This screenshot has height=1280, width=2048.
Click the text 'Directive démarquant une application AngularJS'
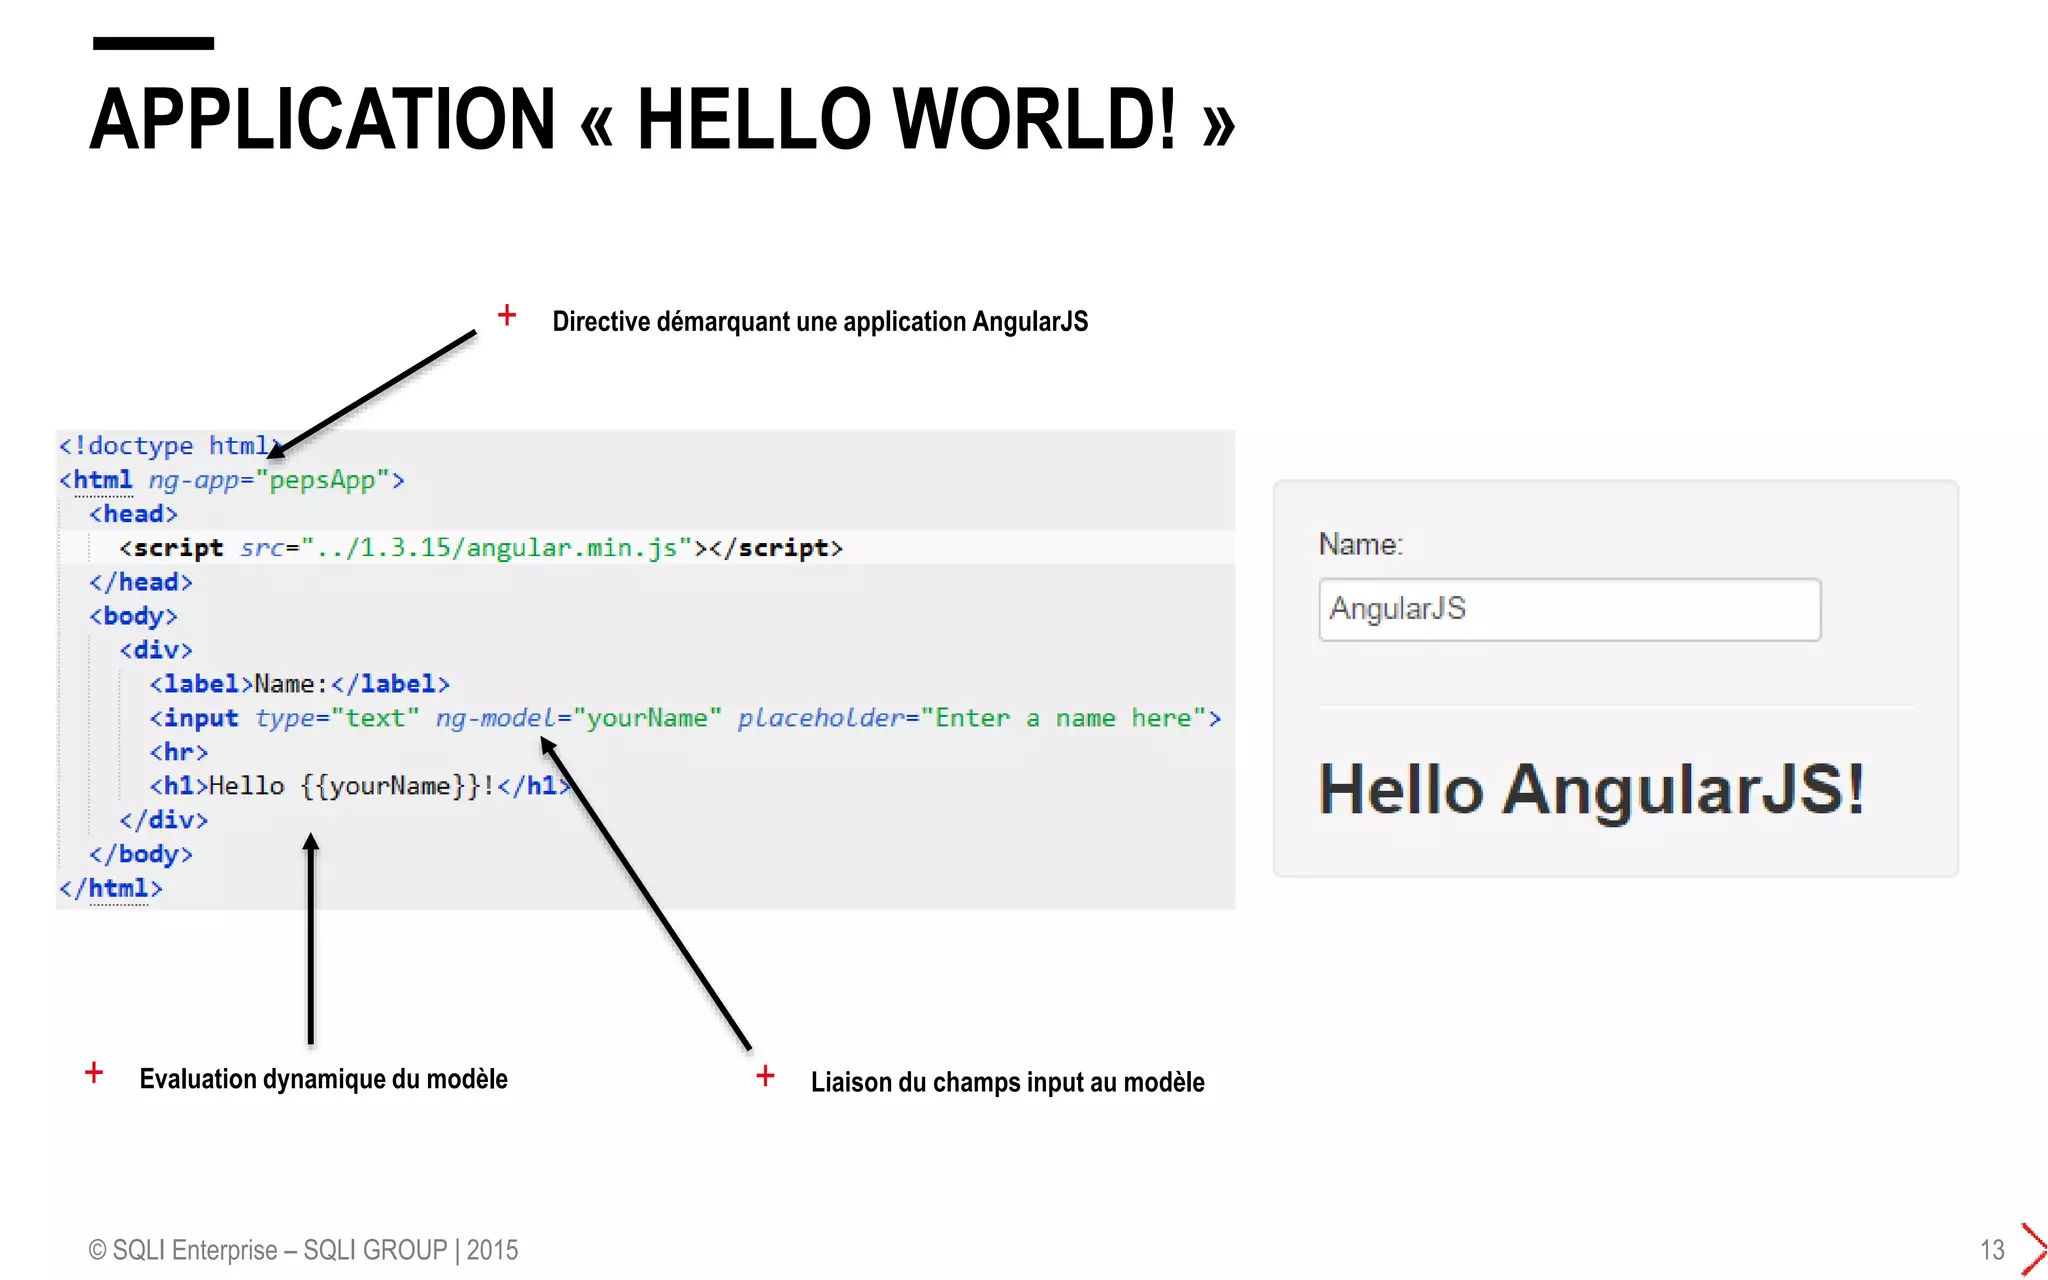tap(820, 322)
